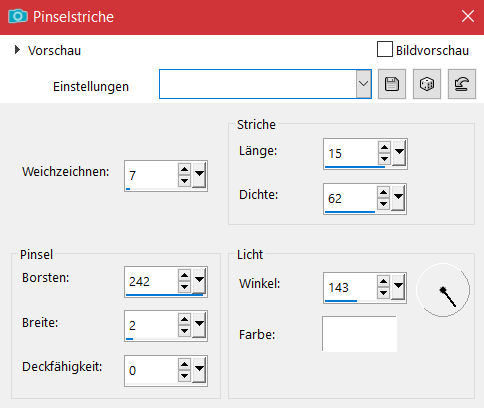This screenshot has height=408, width=484.
Task: Expand the Vorschau preview section
Action: click(x=17, y=50)
